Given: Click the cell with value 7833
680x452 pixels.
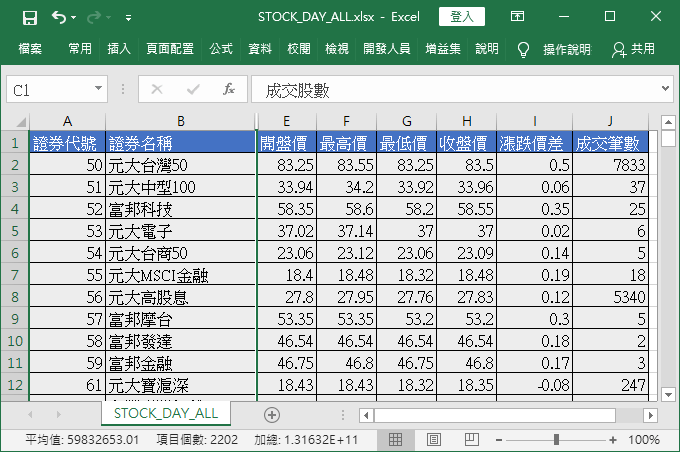Looking at the screenshot, I should click(611, 165).
